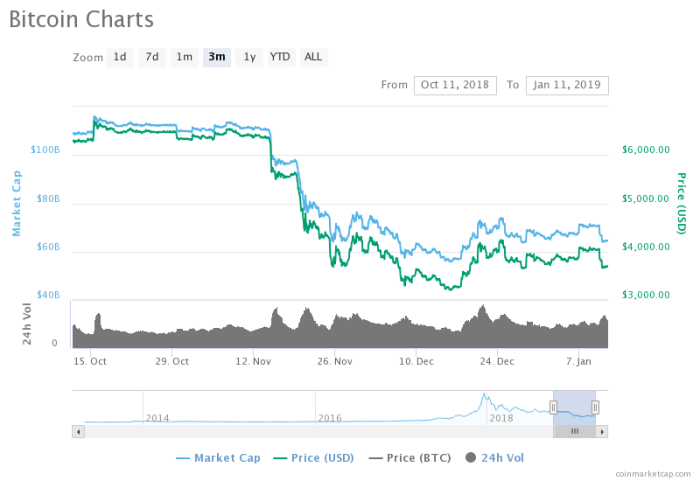Click the navigator scrollbar thumb grip
This screenshot has width=700, height=481.
coord(574,431)
